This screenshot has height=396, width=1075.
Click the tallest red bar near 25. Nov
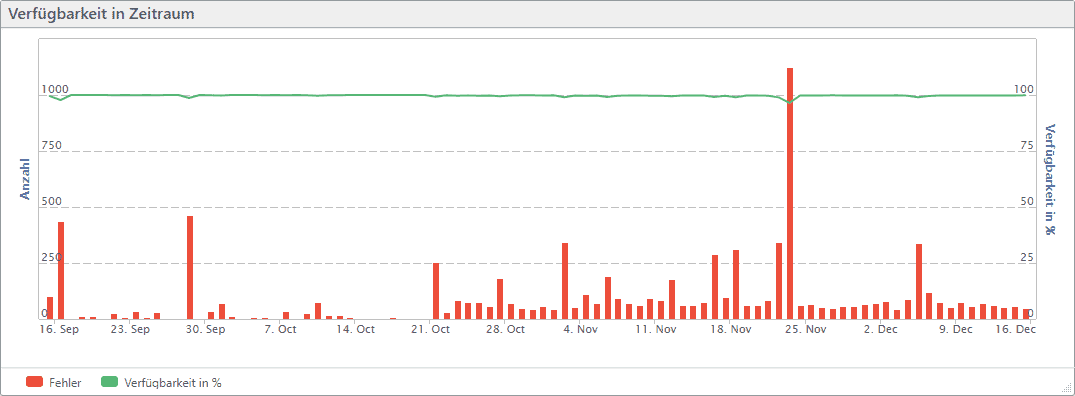[x=790, y=193]
